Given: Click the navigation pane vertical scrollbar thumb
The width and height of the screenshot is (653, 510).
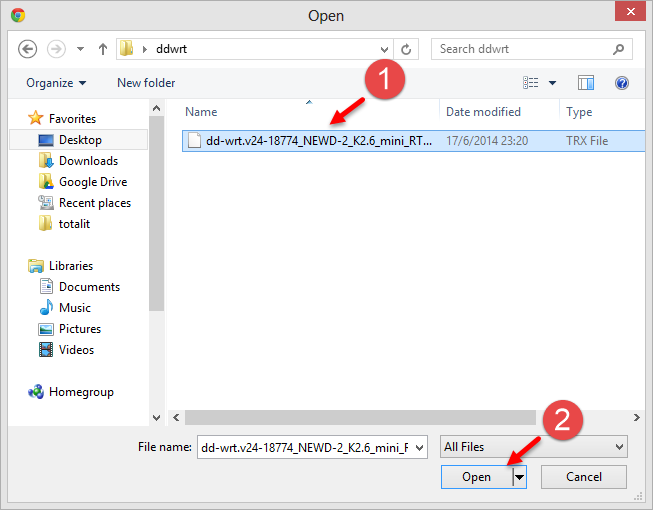Looking at the screenshot, I should coord(157,214).
